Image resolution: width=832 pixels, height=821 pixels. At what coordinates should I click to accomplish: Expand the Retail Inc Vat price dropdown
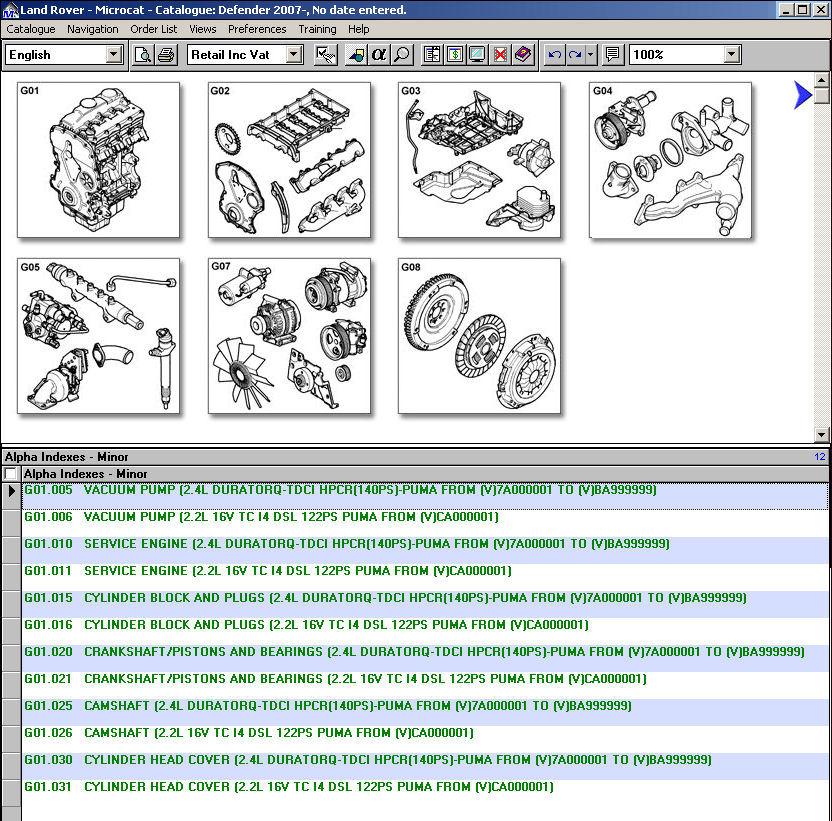click(x=293, y=55)
